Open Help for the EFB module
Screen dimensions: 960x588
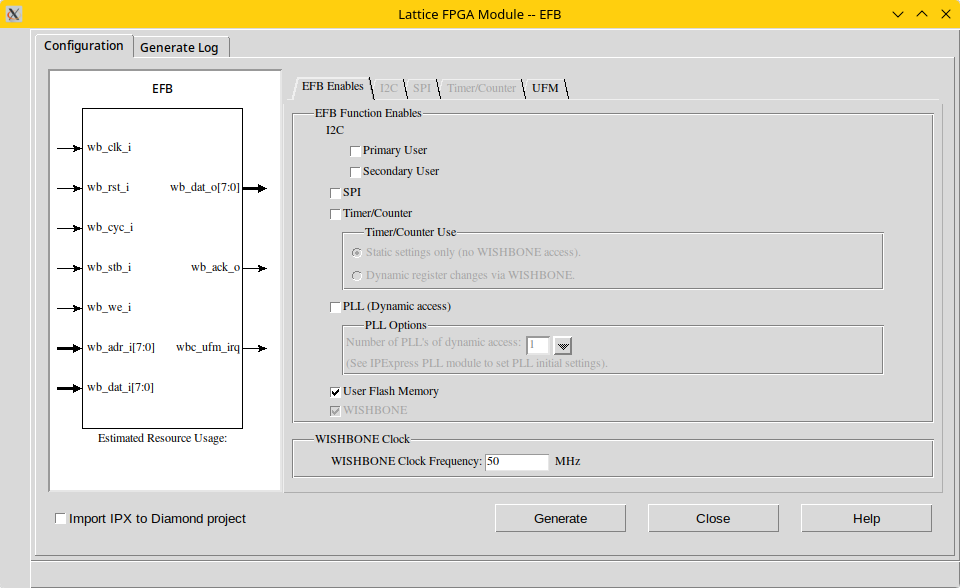tap(866, 518)
